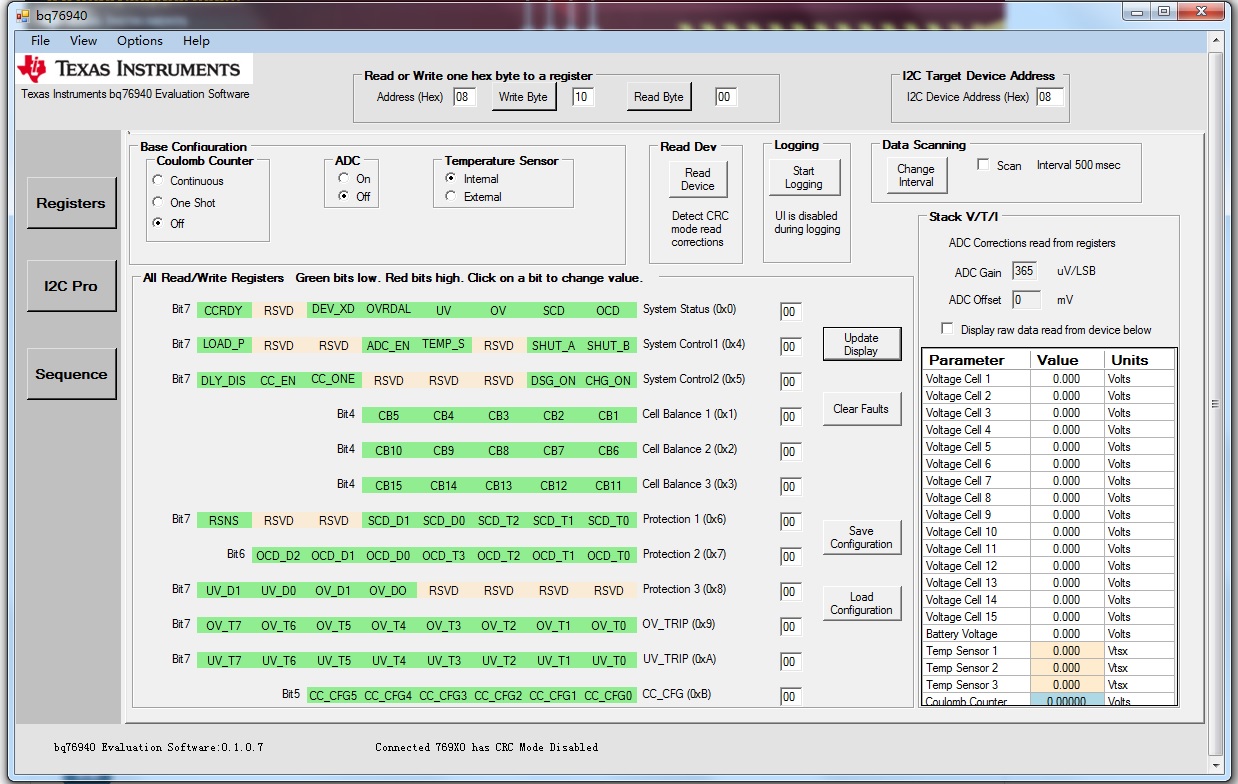Click the I2C Device Address hex field

pos(1049,97)
